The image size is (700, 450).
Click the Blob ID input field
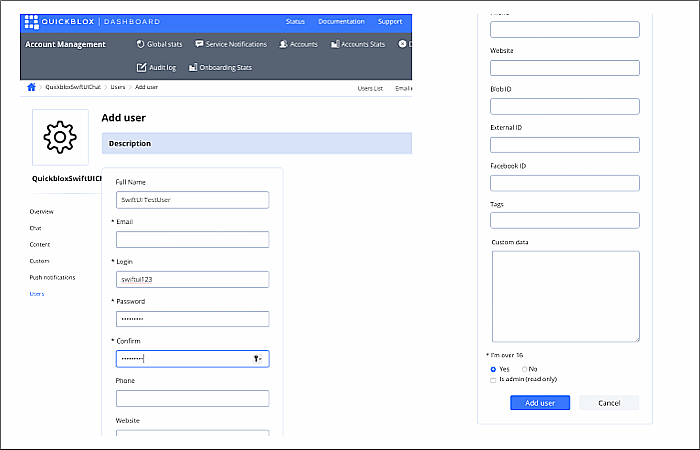pyautogui.click(x=565, y=106)
